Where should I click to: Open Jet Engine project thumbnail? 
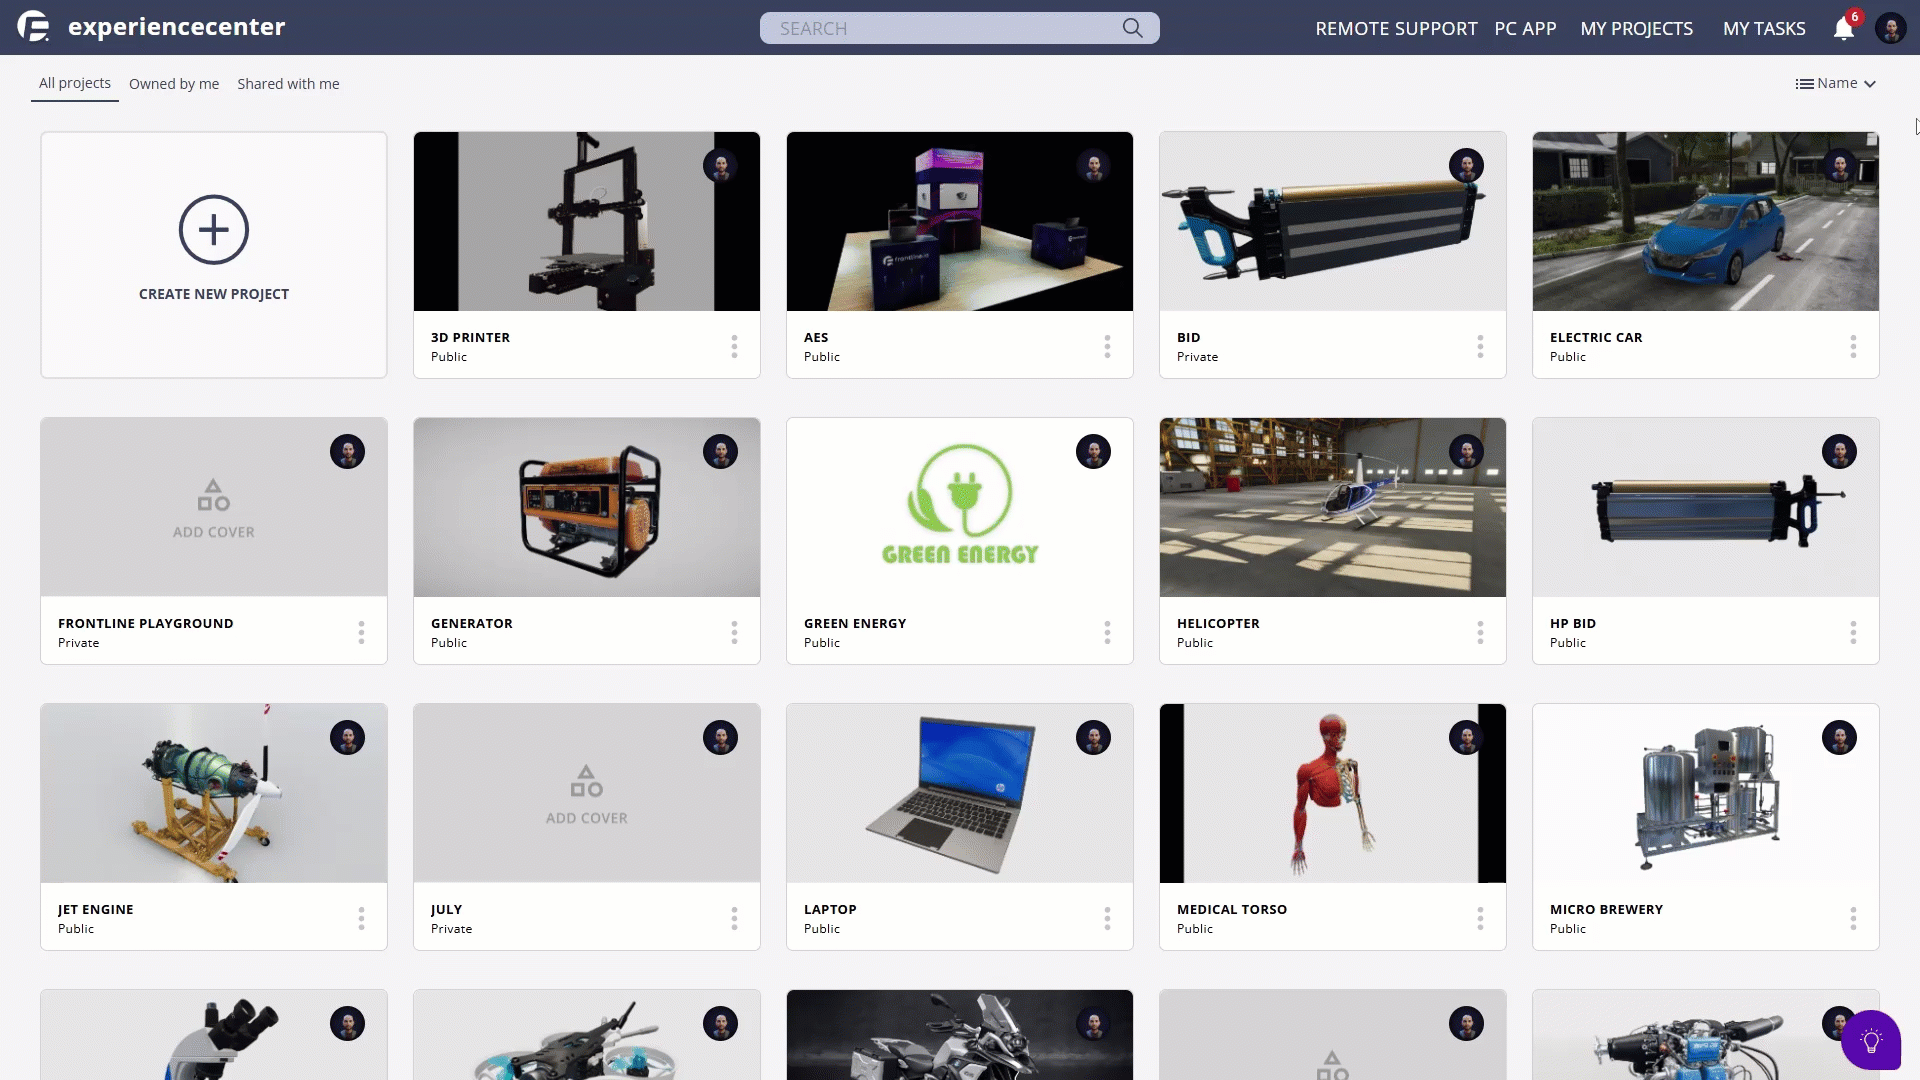pos(214,793)
